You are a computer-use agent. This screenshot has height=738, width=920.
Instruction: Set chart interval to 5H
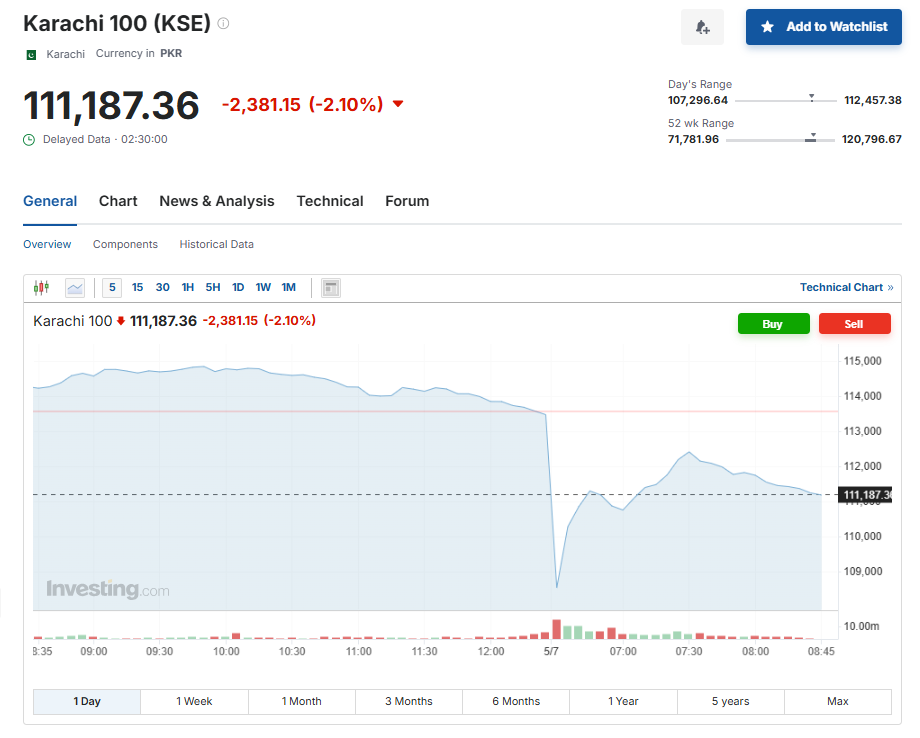pos(213,287)
